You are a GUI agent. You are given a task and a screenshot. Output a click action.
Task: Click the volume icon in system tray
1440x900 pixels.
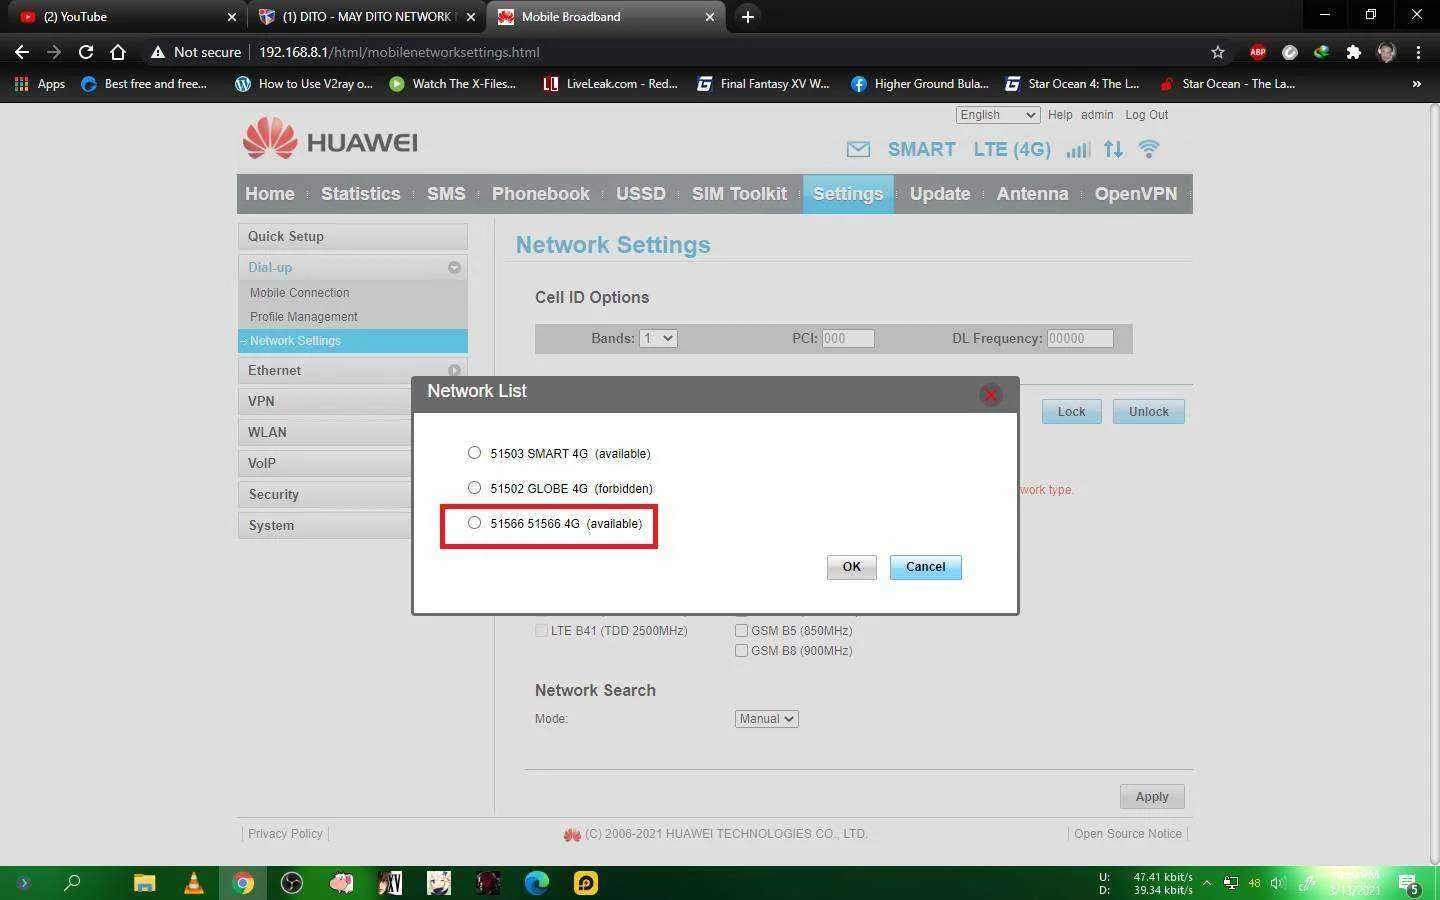coord(1278,883)
